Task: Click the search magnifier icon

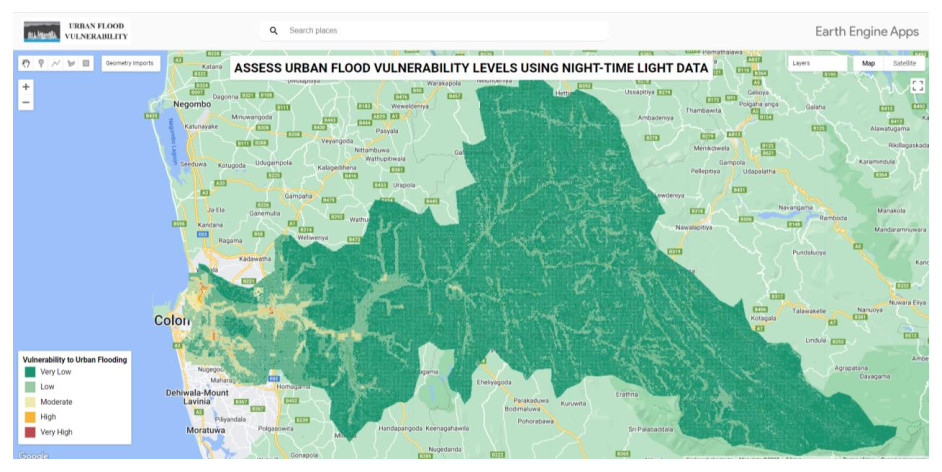Action: coord(273,31)
